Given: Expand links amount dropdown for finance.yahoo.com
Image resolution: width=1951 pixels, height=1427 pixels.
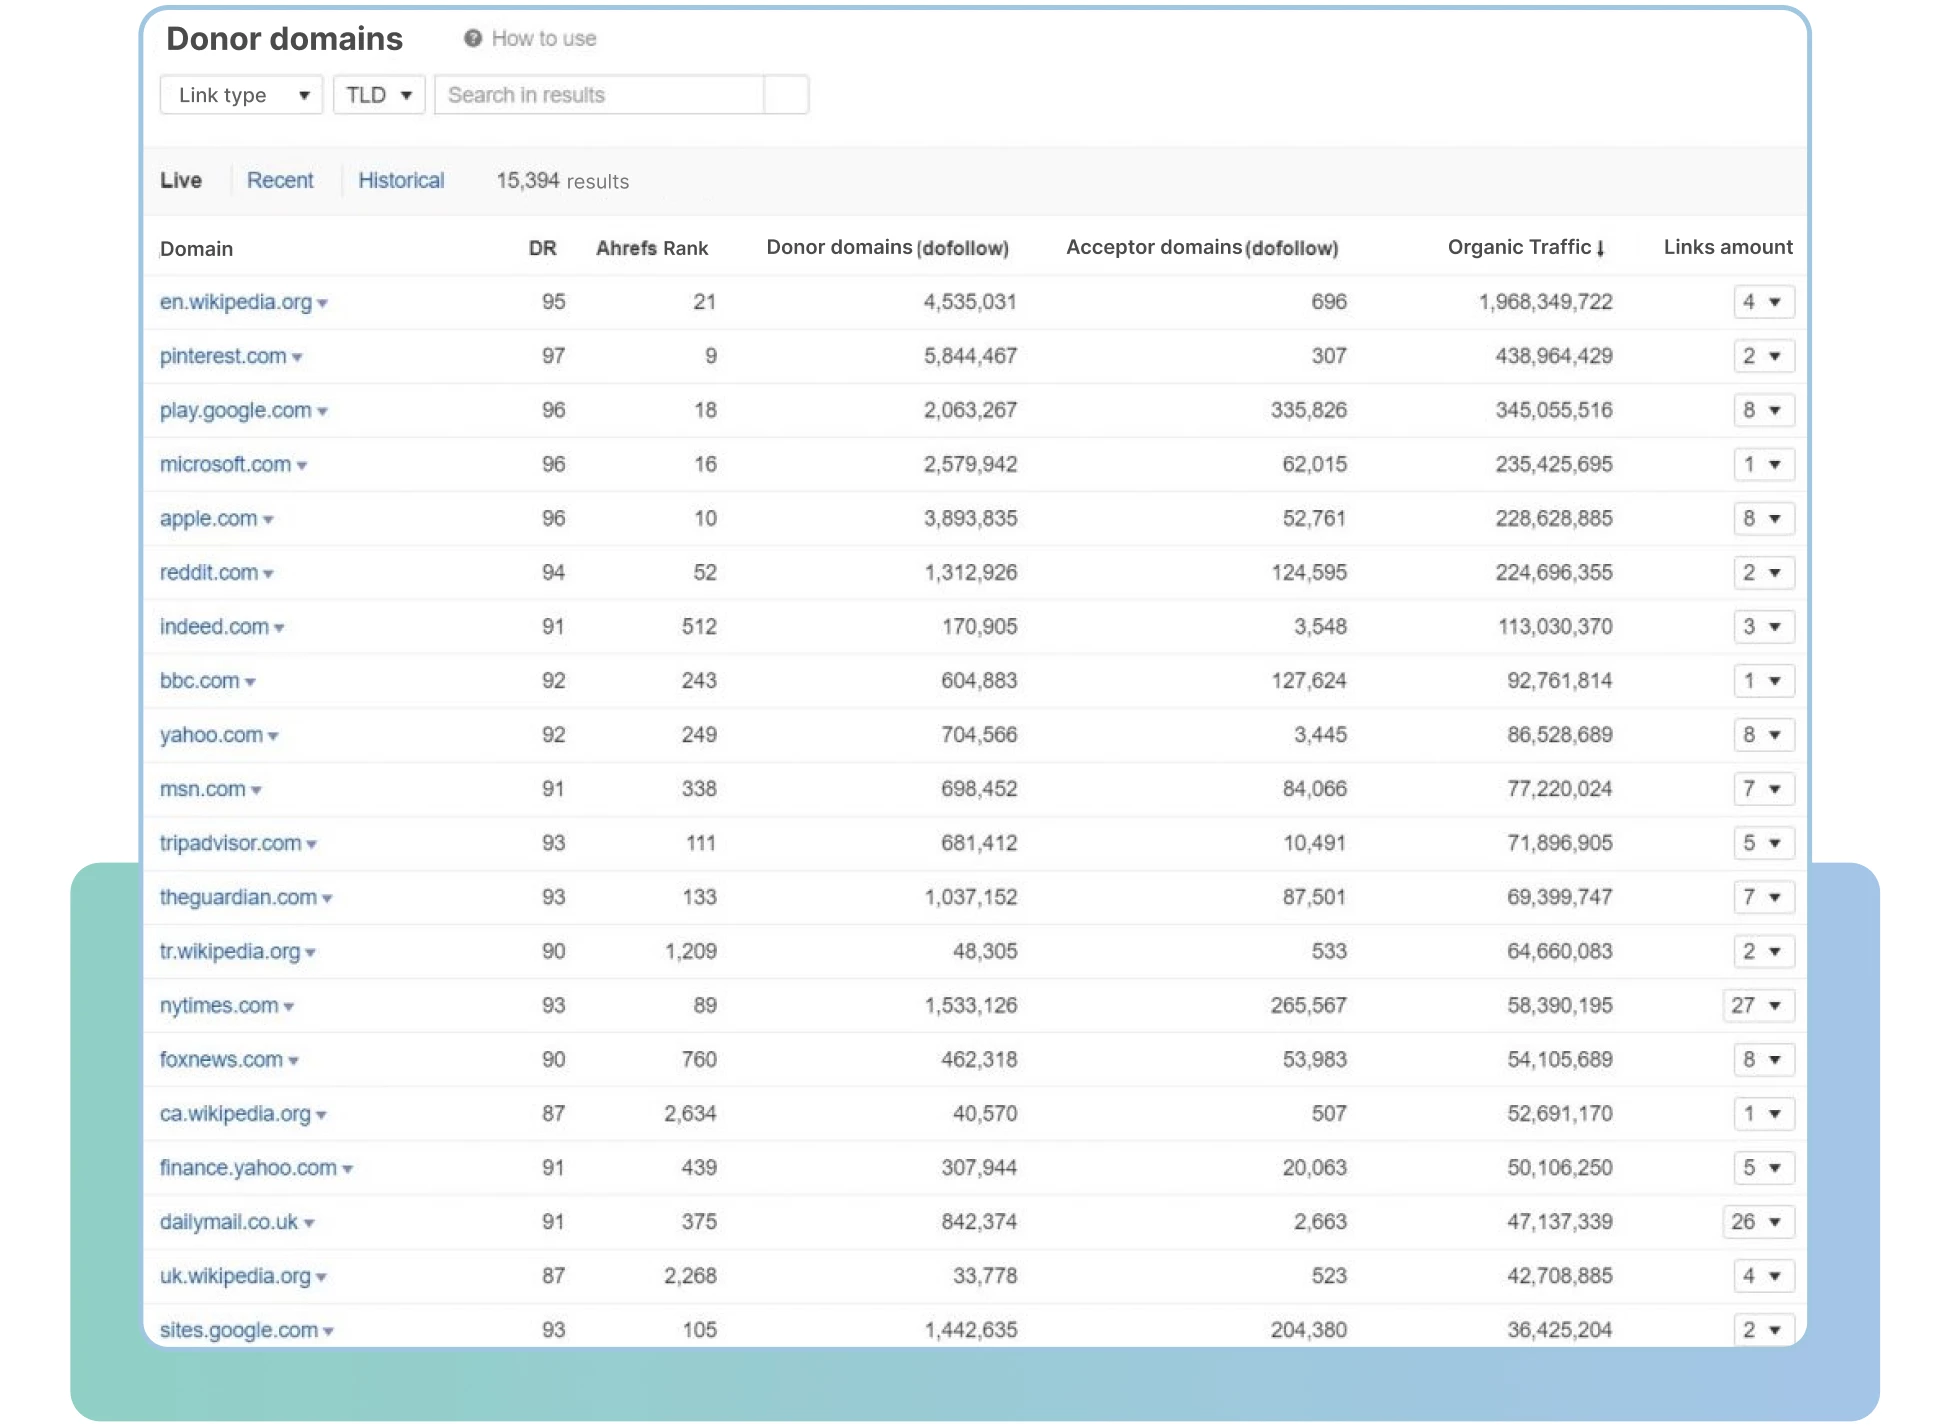Looking at the screenshot, I should point(1764,1167).
